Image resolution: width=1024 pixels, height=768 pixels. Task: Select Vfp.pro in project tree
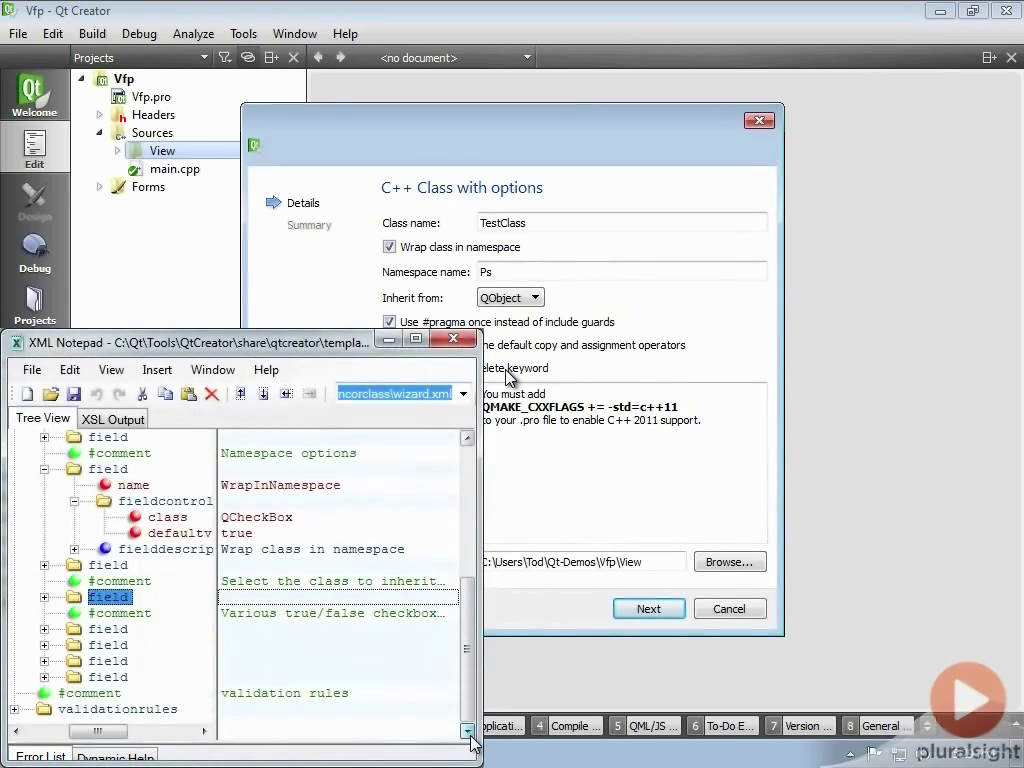point(151,97)
